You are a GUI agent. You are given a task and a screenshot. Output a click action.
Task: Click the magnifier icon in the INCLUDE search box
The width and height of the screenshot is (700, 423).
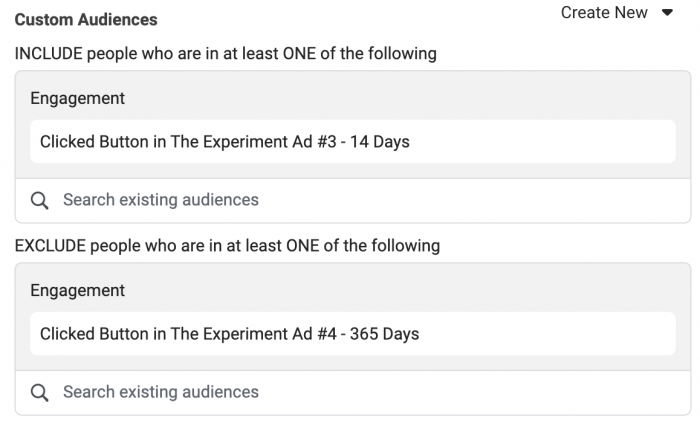click(x=39, y=200)
